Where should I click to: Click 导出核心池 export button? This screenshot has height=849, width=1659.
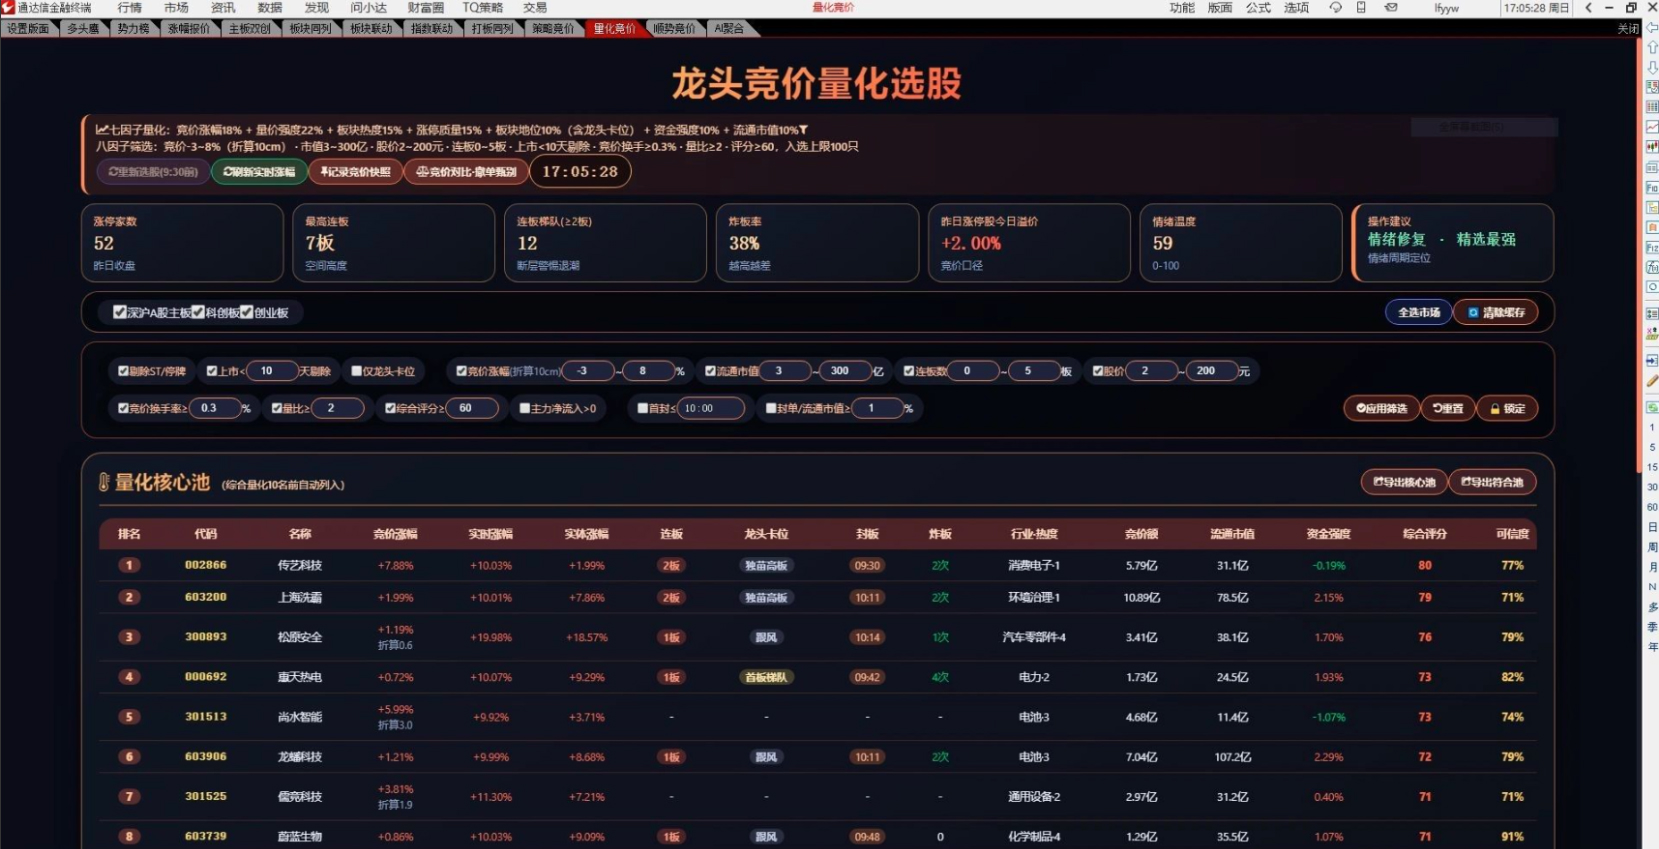(1404, 482)
